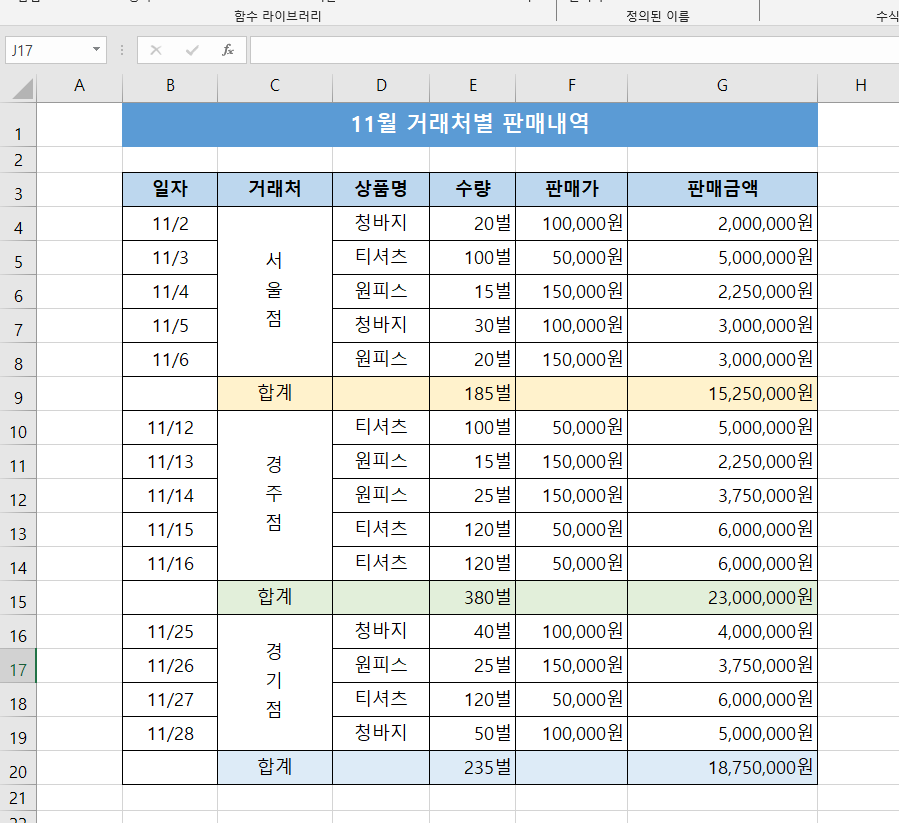Click the '원피스' cell in row 6
Image resolution: width=899 pixels, height=823 pixels.
click(x=381, y=291)
